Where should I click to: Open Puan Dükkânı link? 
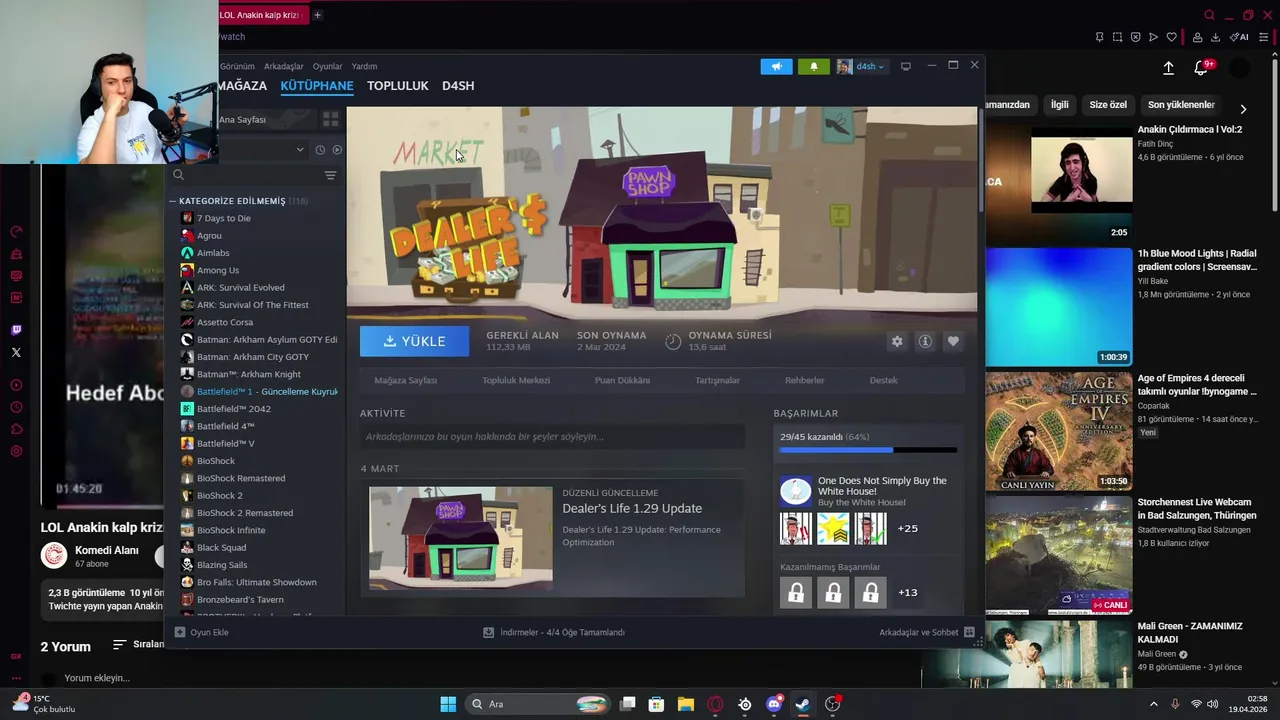(622, 380)
